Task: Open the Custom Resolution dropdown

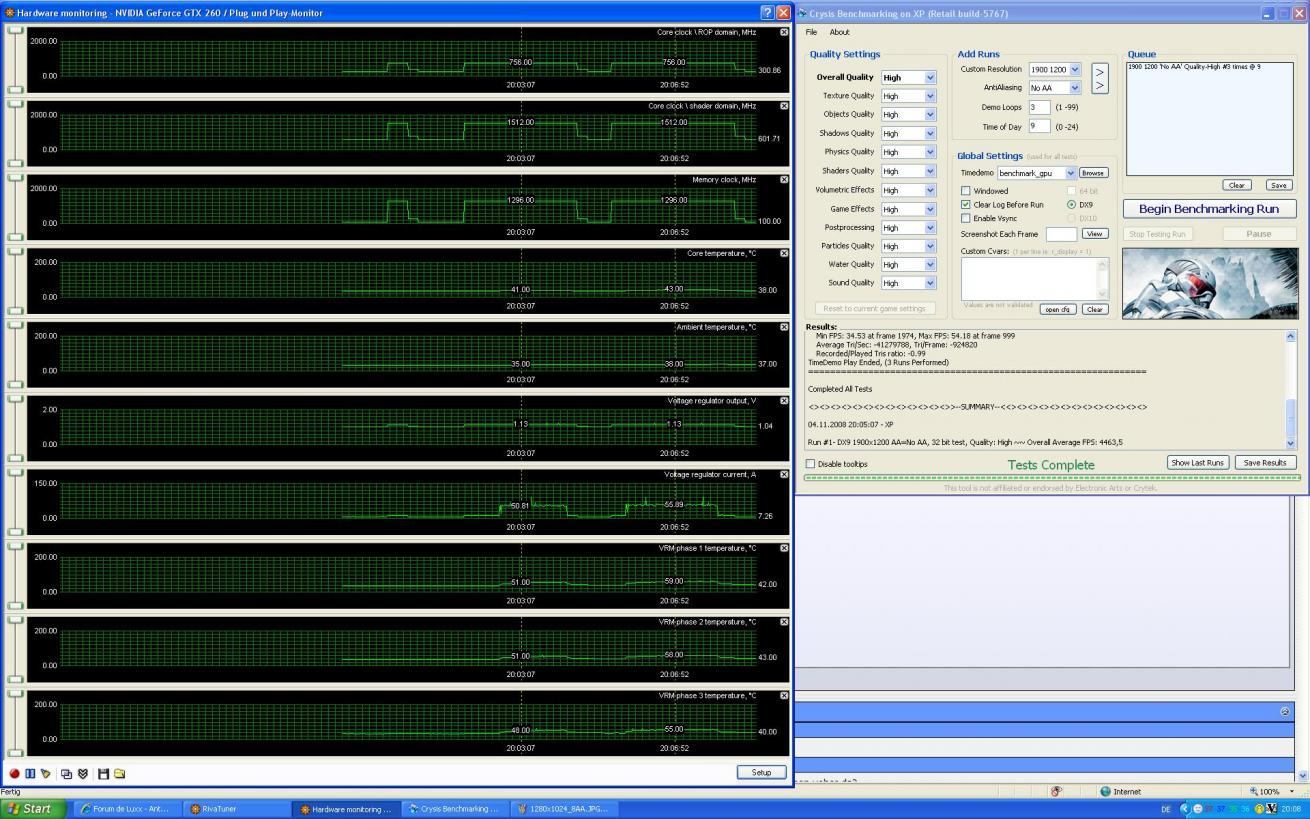Action: [x=1075, y=70]
